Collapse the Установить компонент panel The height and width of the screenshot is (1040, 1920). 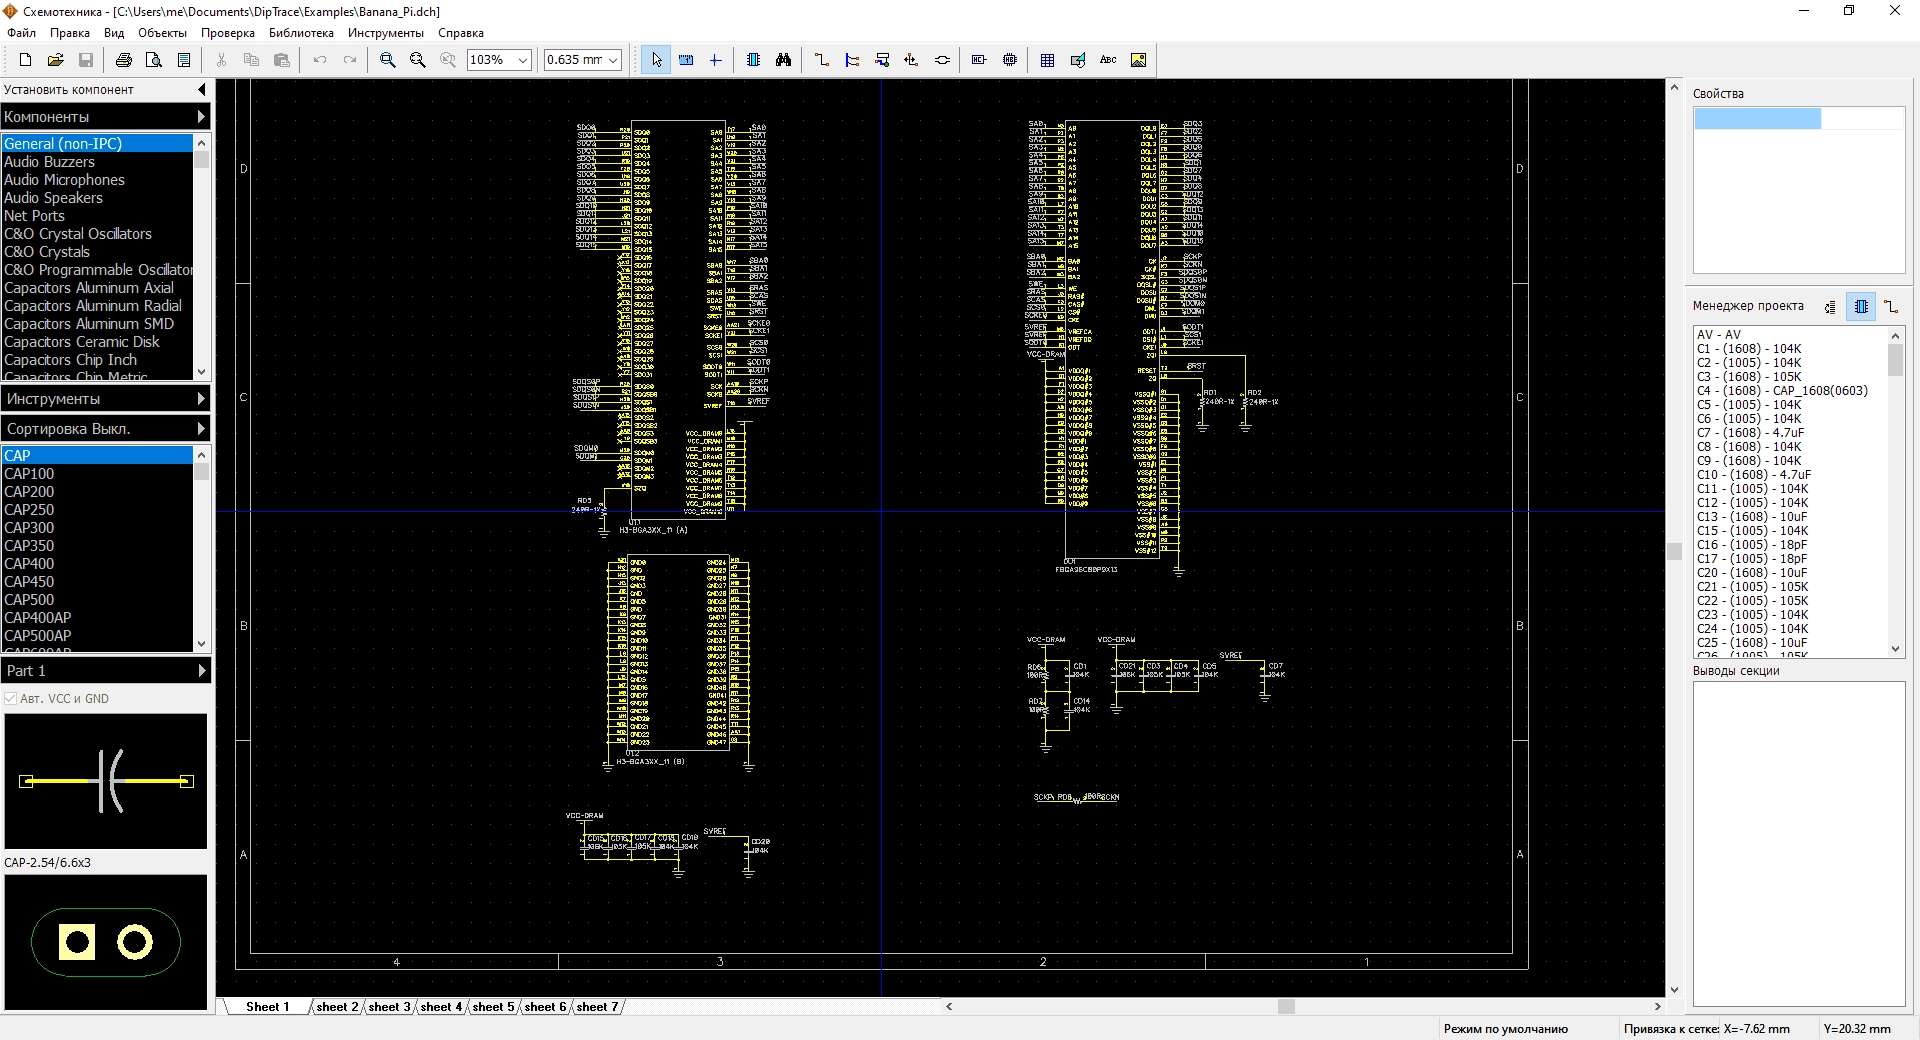(x=201, y=90)
